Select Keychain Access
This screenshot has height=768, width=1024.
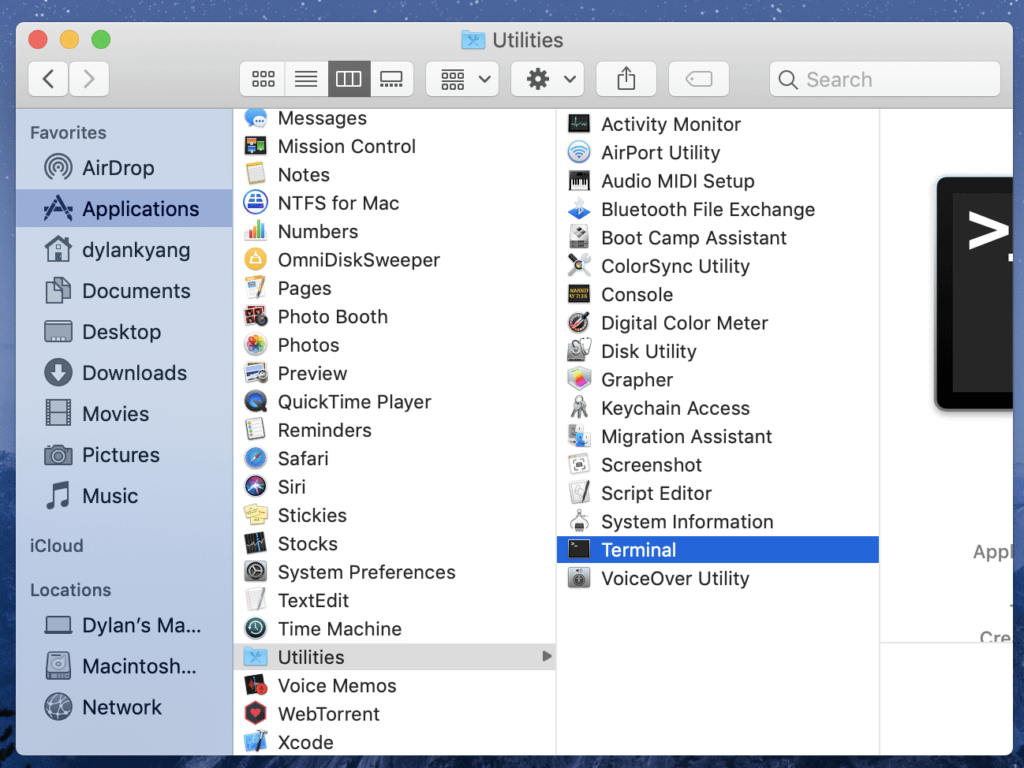click(718, 408)
